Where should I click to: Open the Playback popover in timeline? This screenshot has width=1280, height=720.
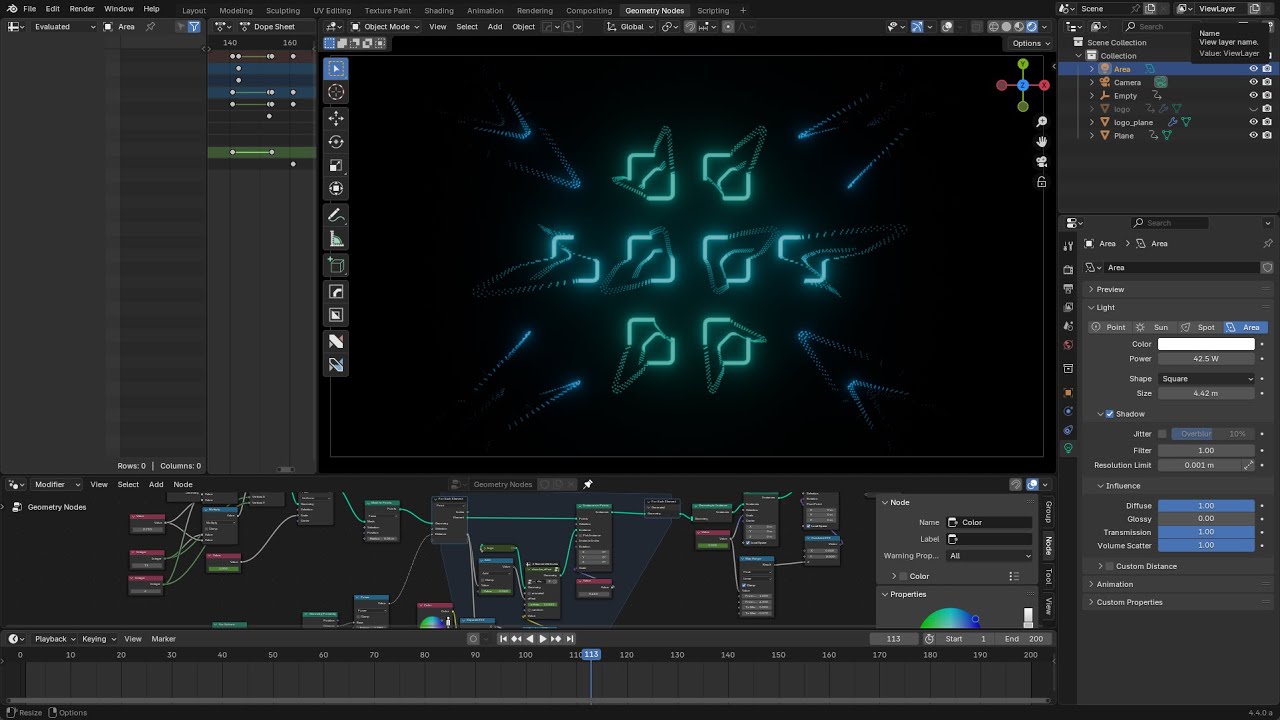pyautogui.click(x=54, y=639)
